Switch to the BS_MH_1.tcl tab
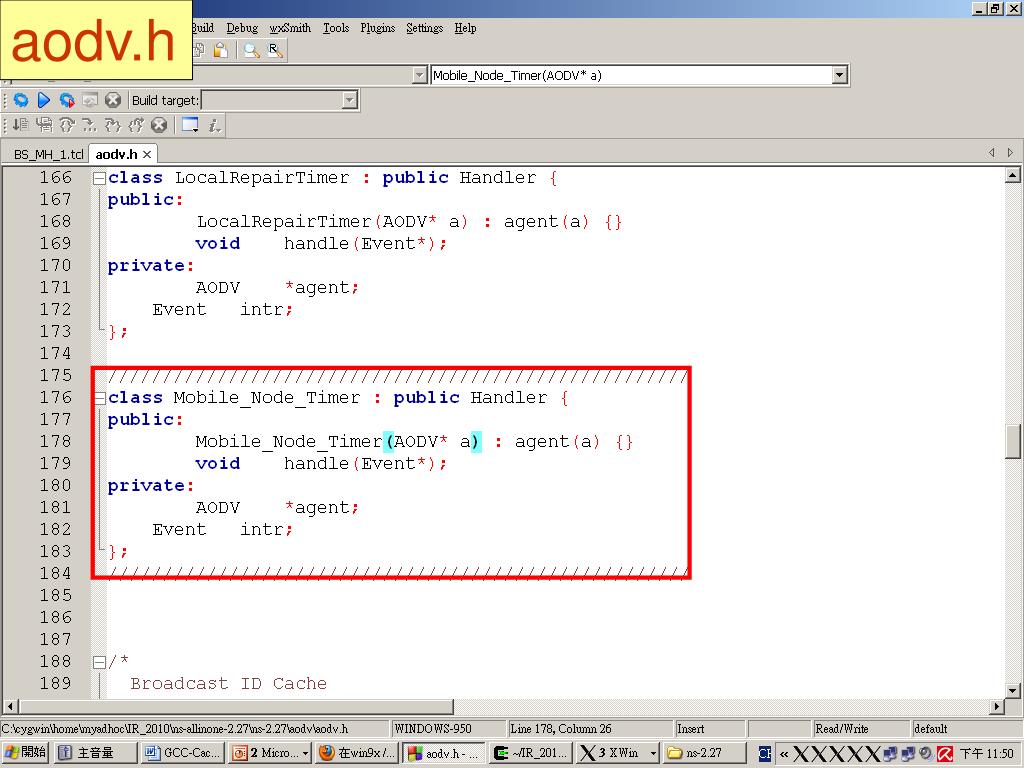Image resolution: width=1024 pixels, height=768 pixels. click(x=48, y=154)
